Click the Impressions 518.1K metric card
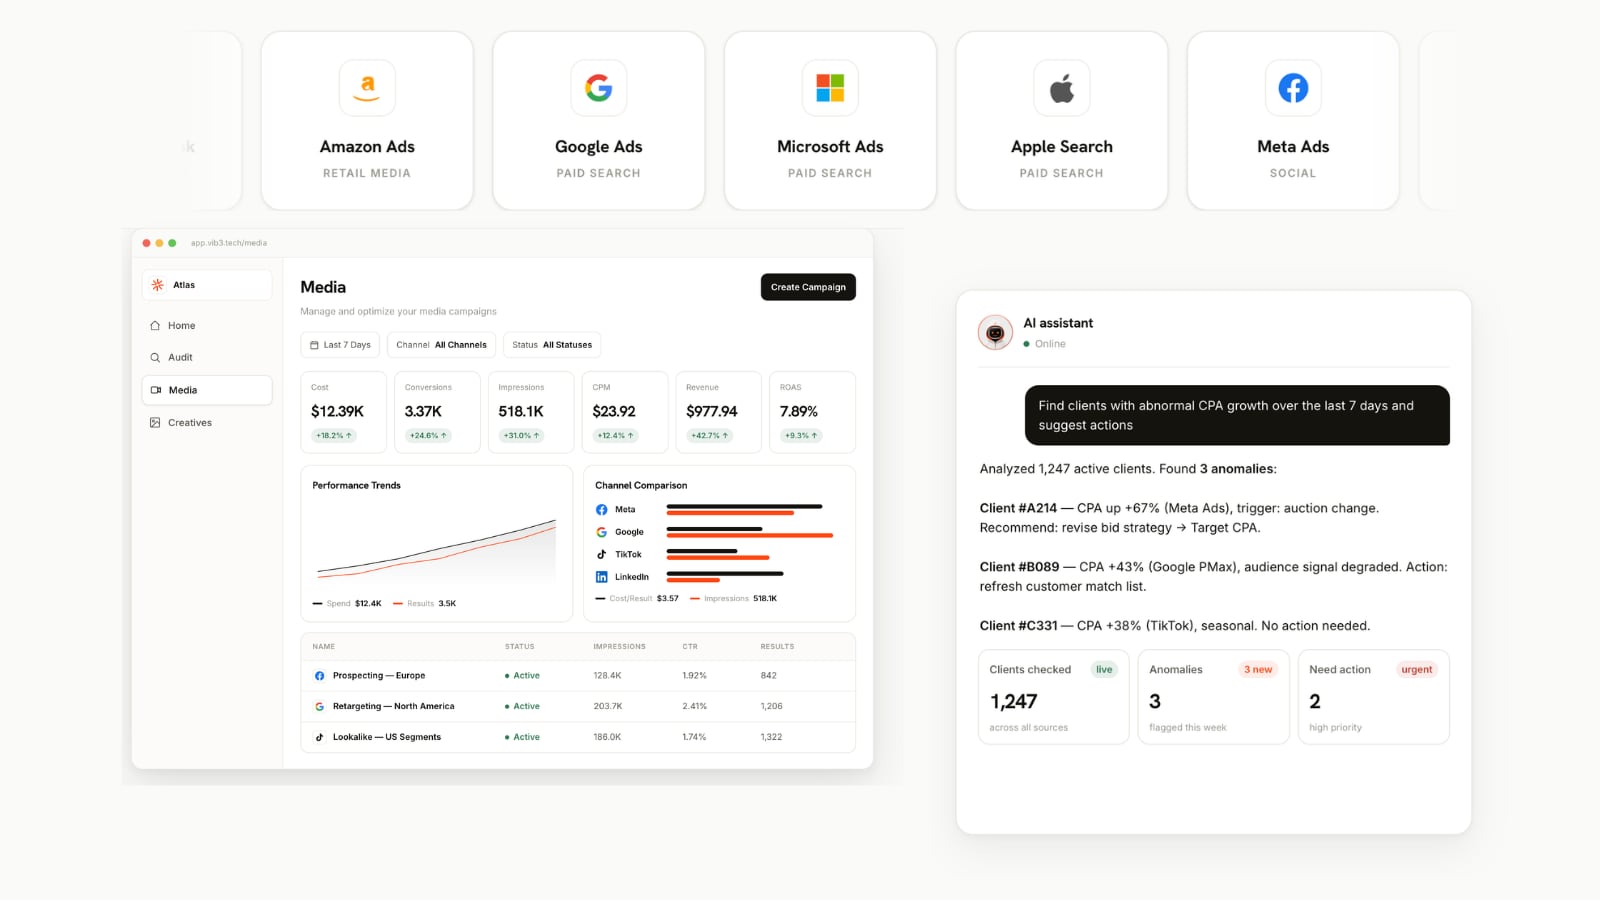This screenshot has width=1600, height=900. pos(531,412)
